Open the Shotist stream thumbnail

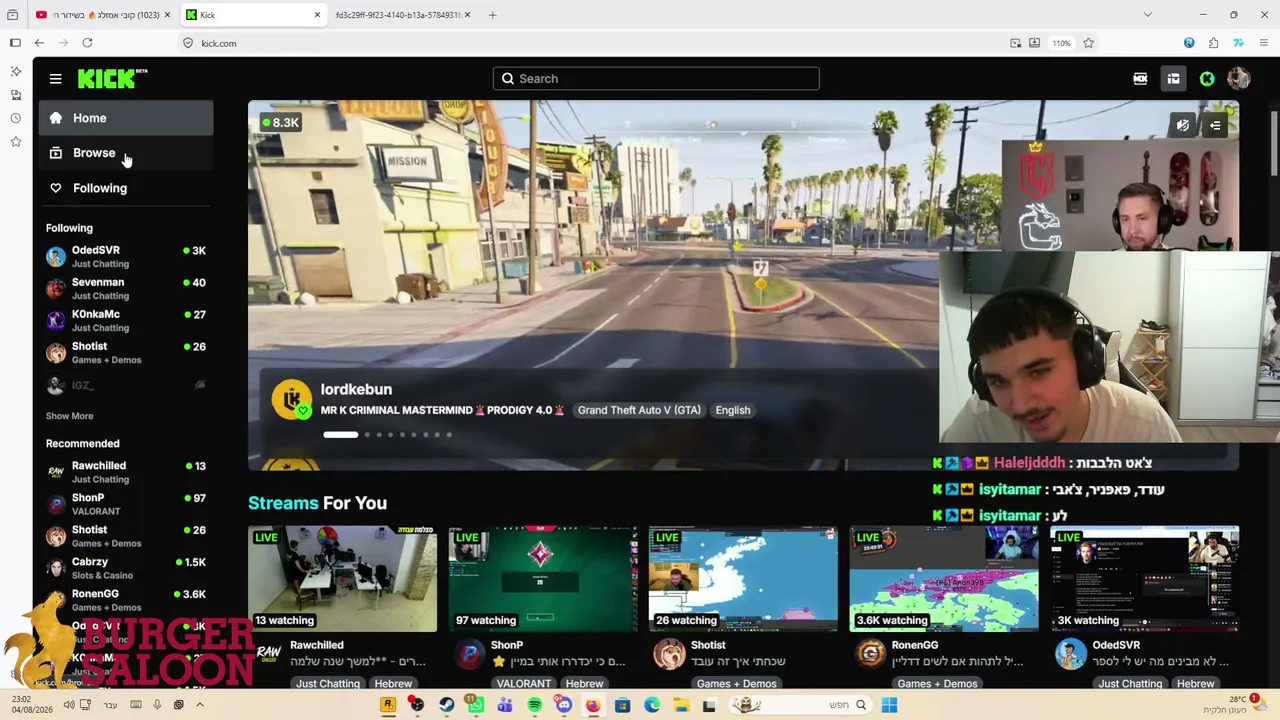[x=743, y=579]
